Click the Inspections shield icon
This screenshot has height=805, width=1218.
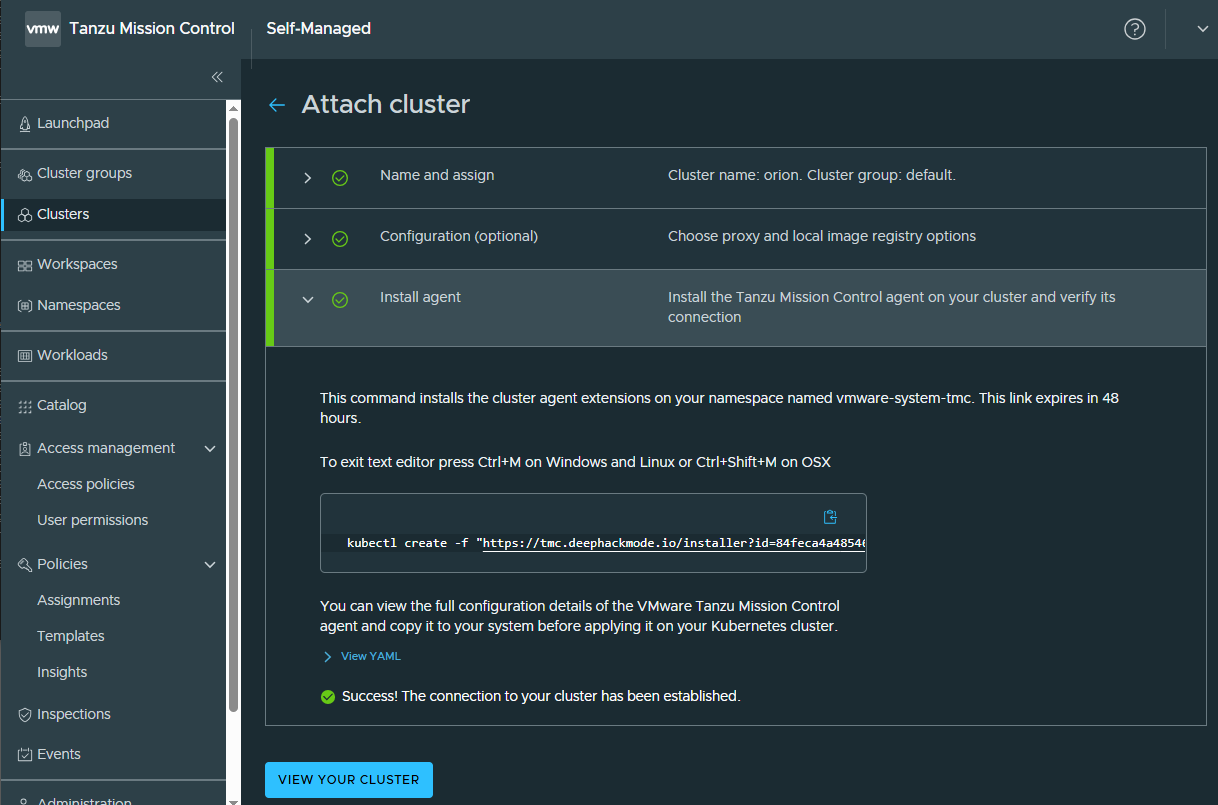click(x=25, y=715)
